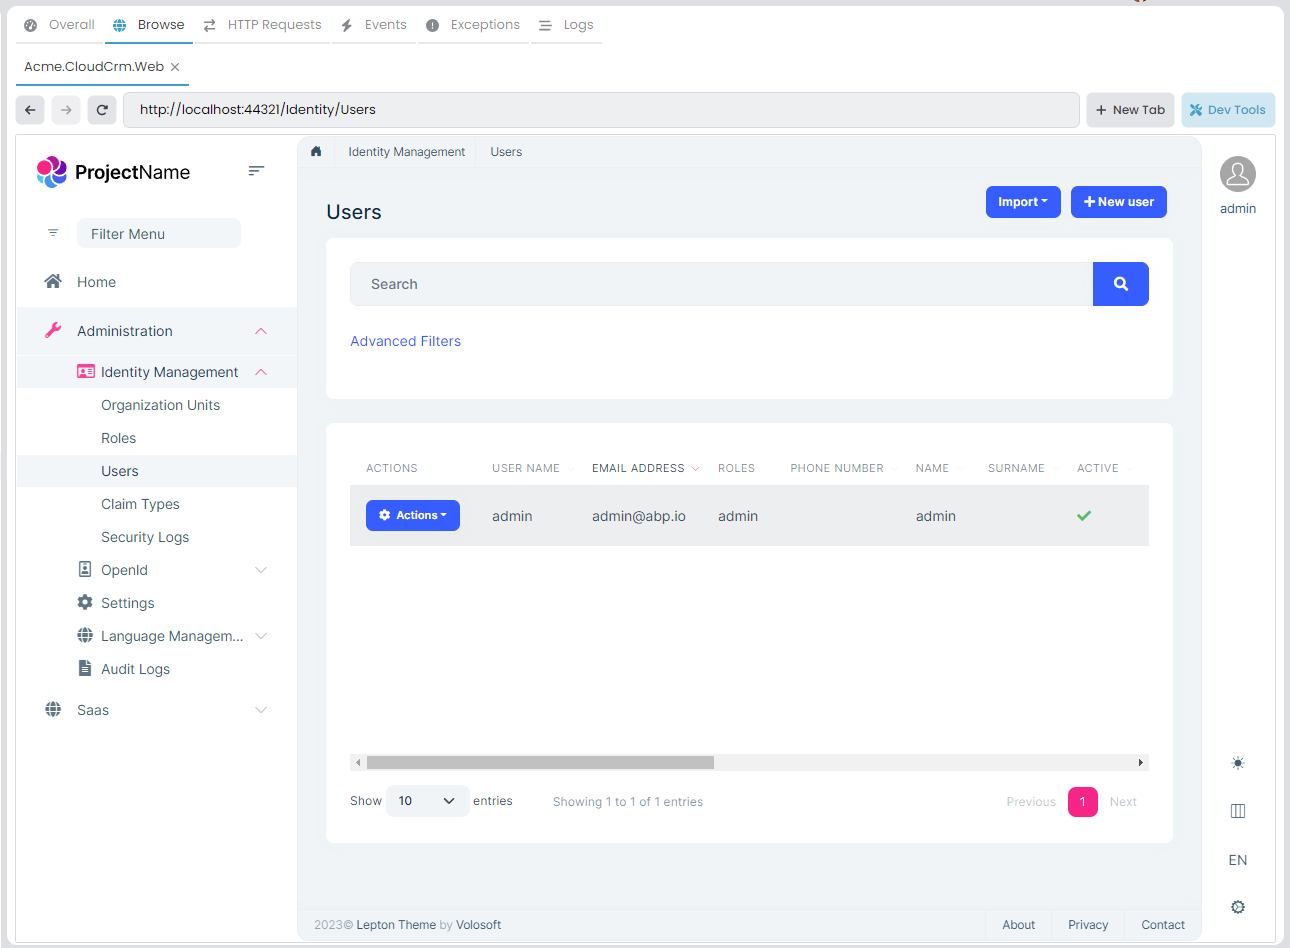Click the magnifier search button
Viewport: 1290px width, 948px height.
pyautogui.click(x=1120, y=284)
